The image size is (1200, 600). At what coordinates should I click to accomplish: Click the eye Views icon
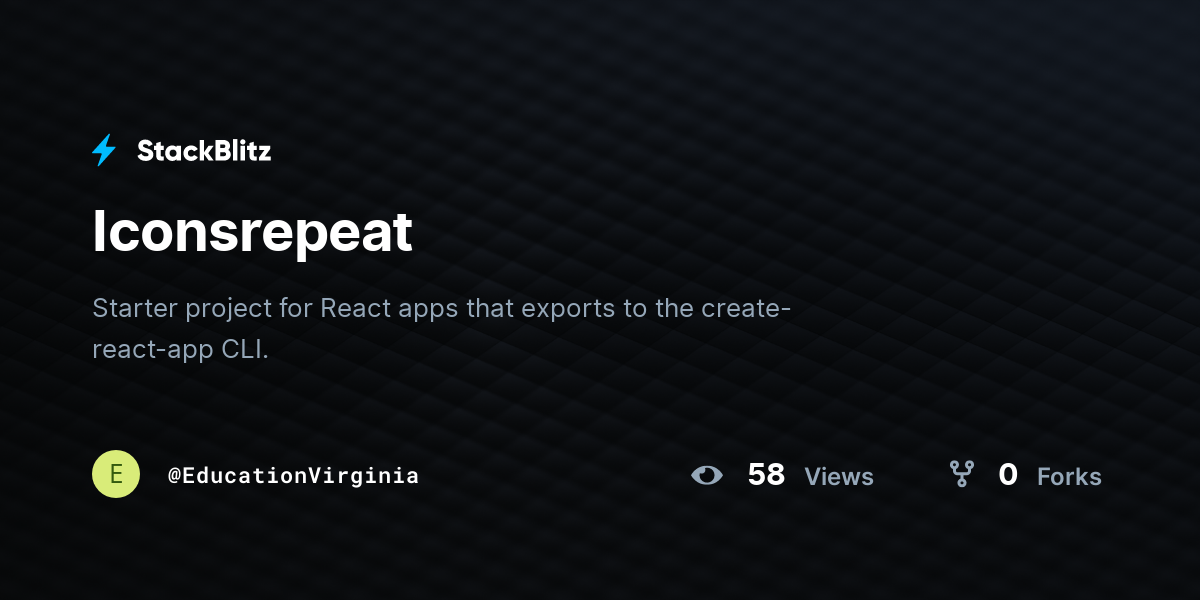coord(707,475)
